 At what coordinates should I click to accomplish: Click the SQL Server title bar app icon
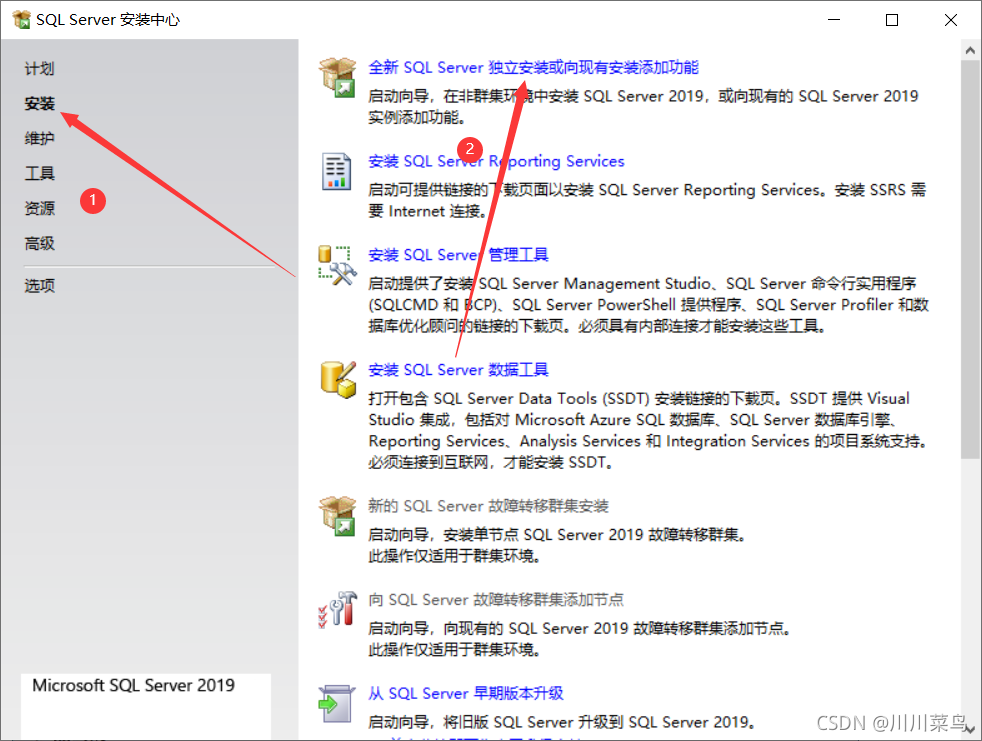22,19
